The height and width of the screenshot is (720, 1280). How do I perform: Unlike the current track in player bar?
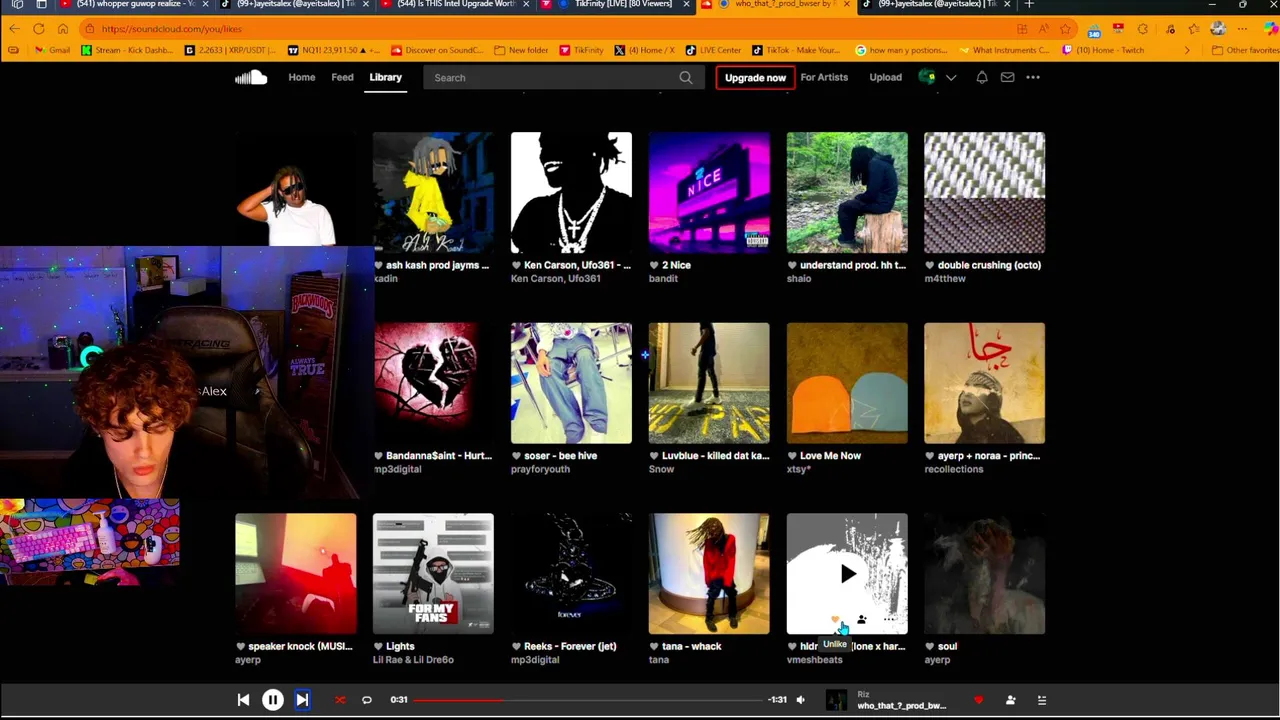(978, 700)
